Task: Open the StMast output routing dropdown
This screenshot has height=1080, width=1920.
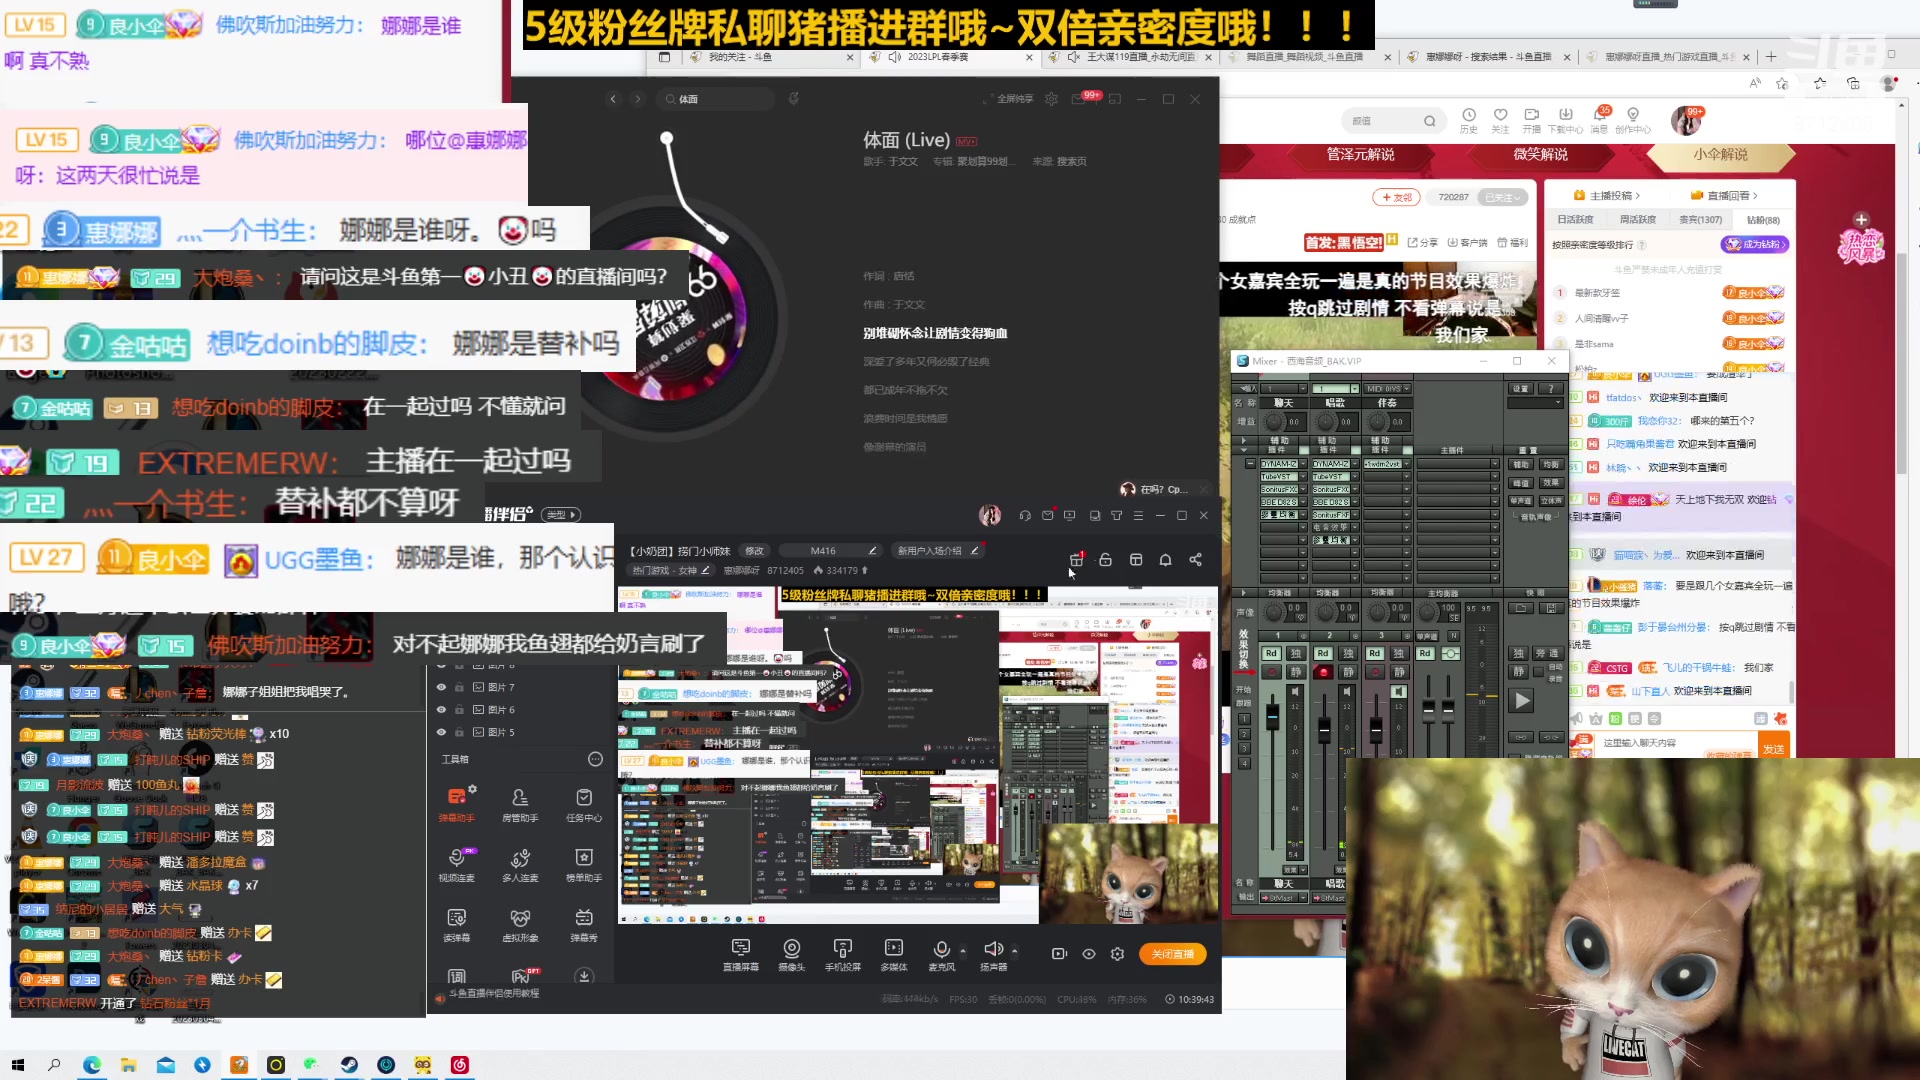Action: (1303, 898)
